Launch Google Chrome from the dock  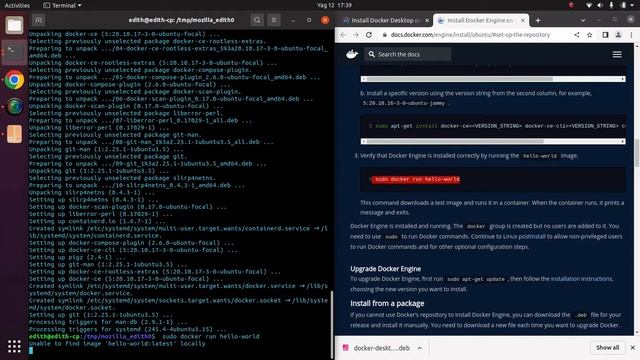tap(14, 80)
